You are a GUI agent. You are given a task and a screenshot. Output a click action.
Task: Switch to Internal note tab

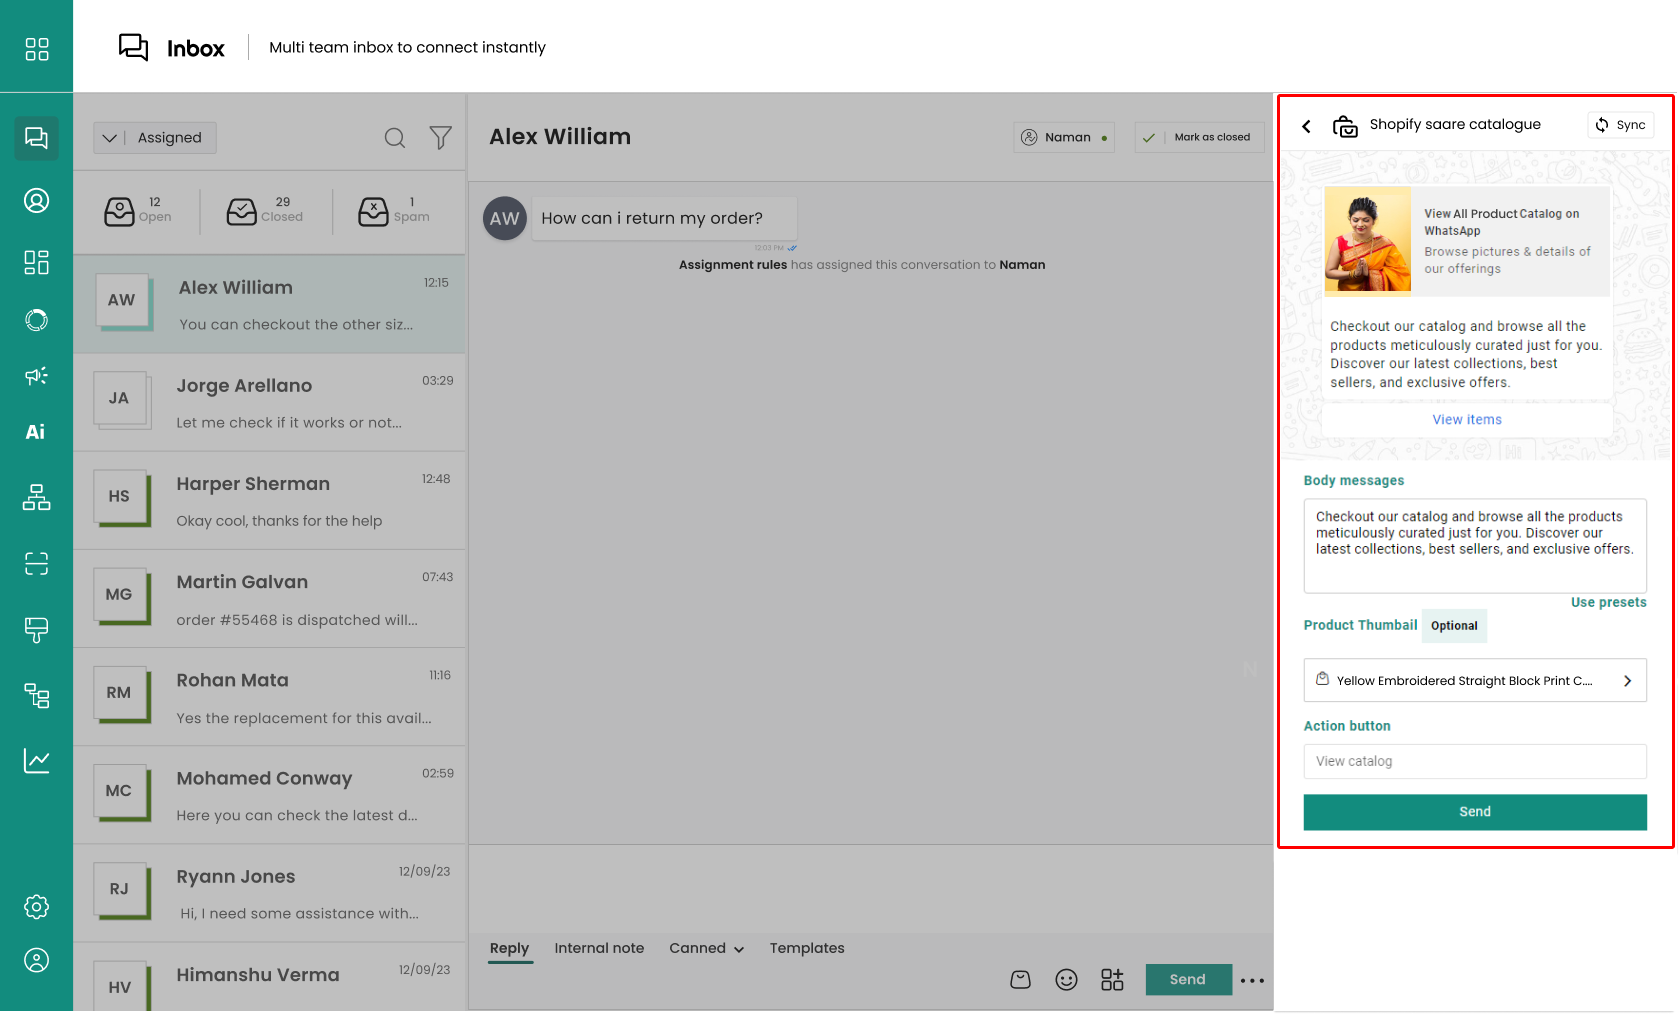599,948
